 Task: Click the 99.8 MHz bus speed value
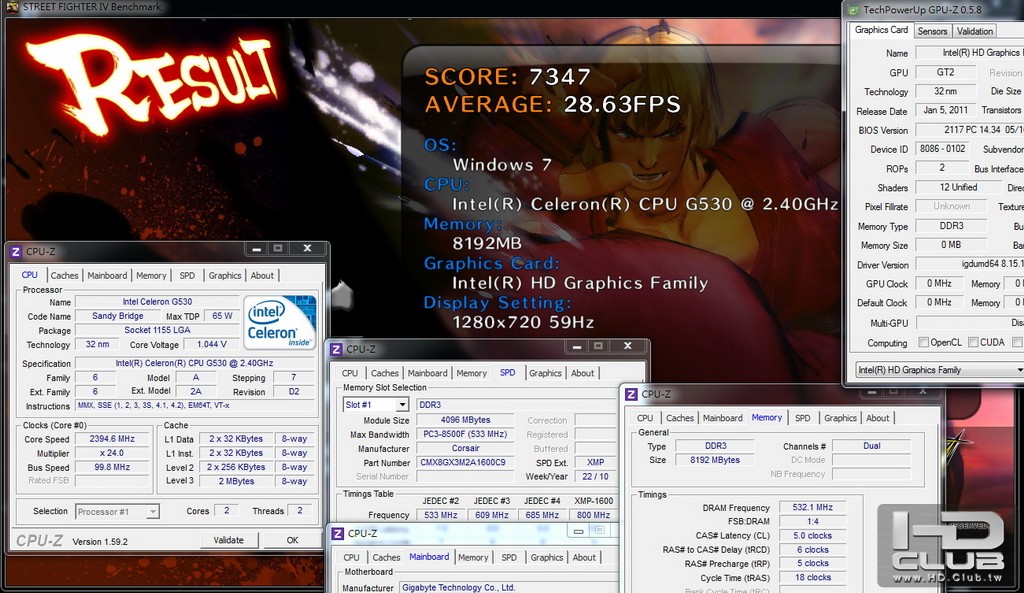click(112, 468)
